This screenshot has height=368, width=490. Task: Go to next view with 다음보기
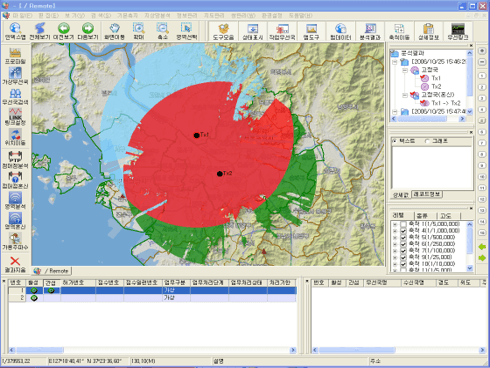tap(88, 31)
